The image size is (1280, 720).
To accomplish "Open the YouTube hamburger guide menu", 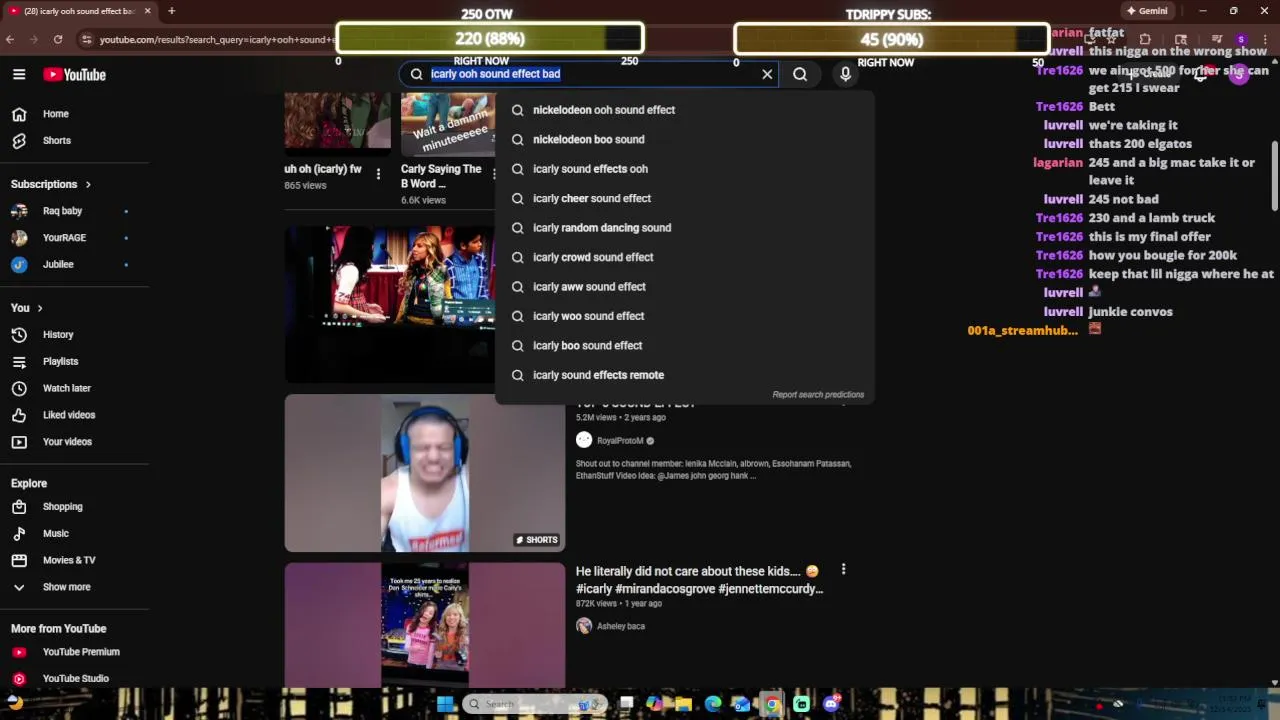I will point(18,74).
